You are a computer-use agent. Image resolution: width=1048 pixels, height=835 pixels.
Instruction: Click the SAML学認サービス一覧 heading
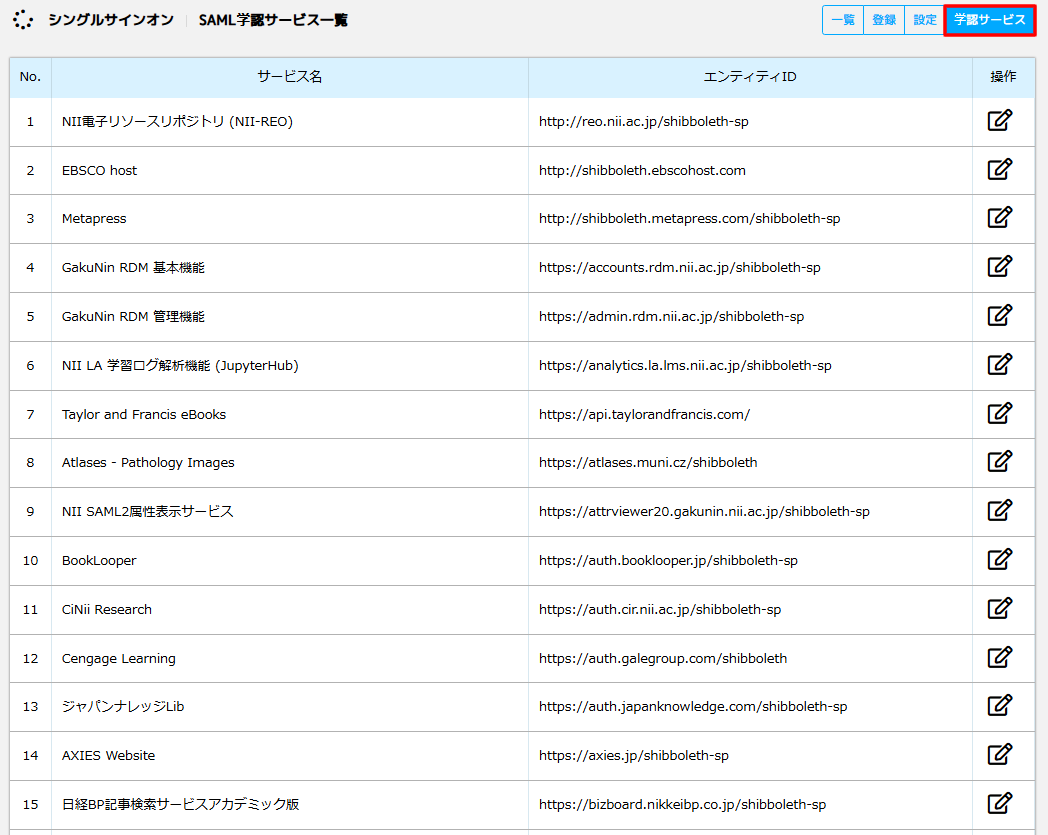coord(273,20)
